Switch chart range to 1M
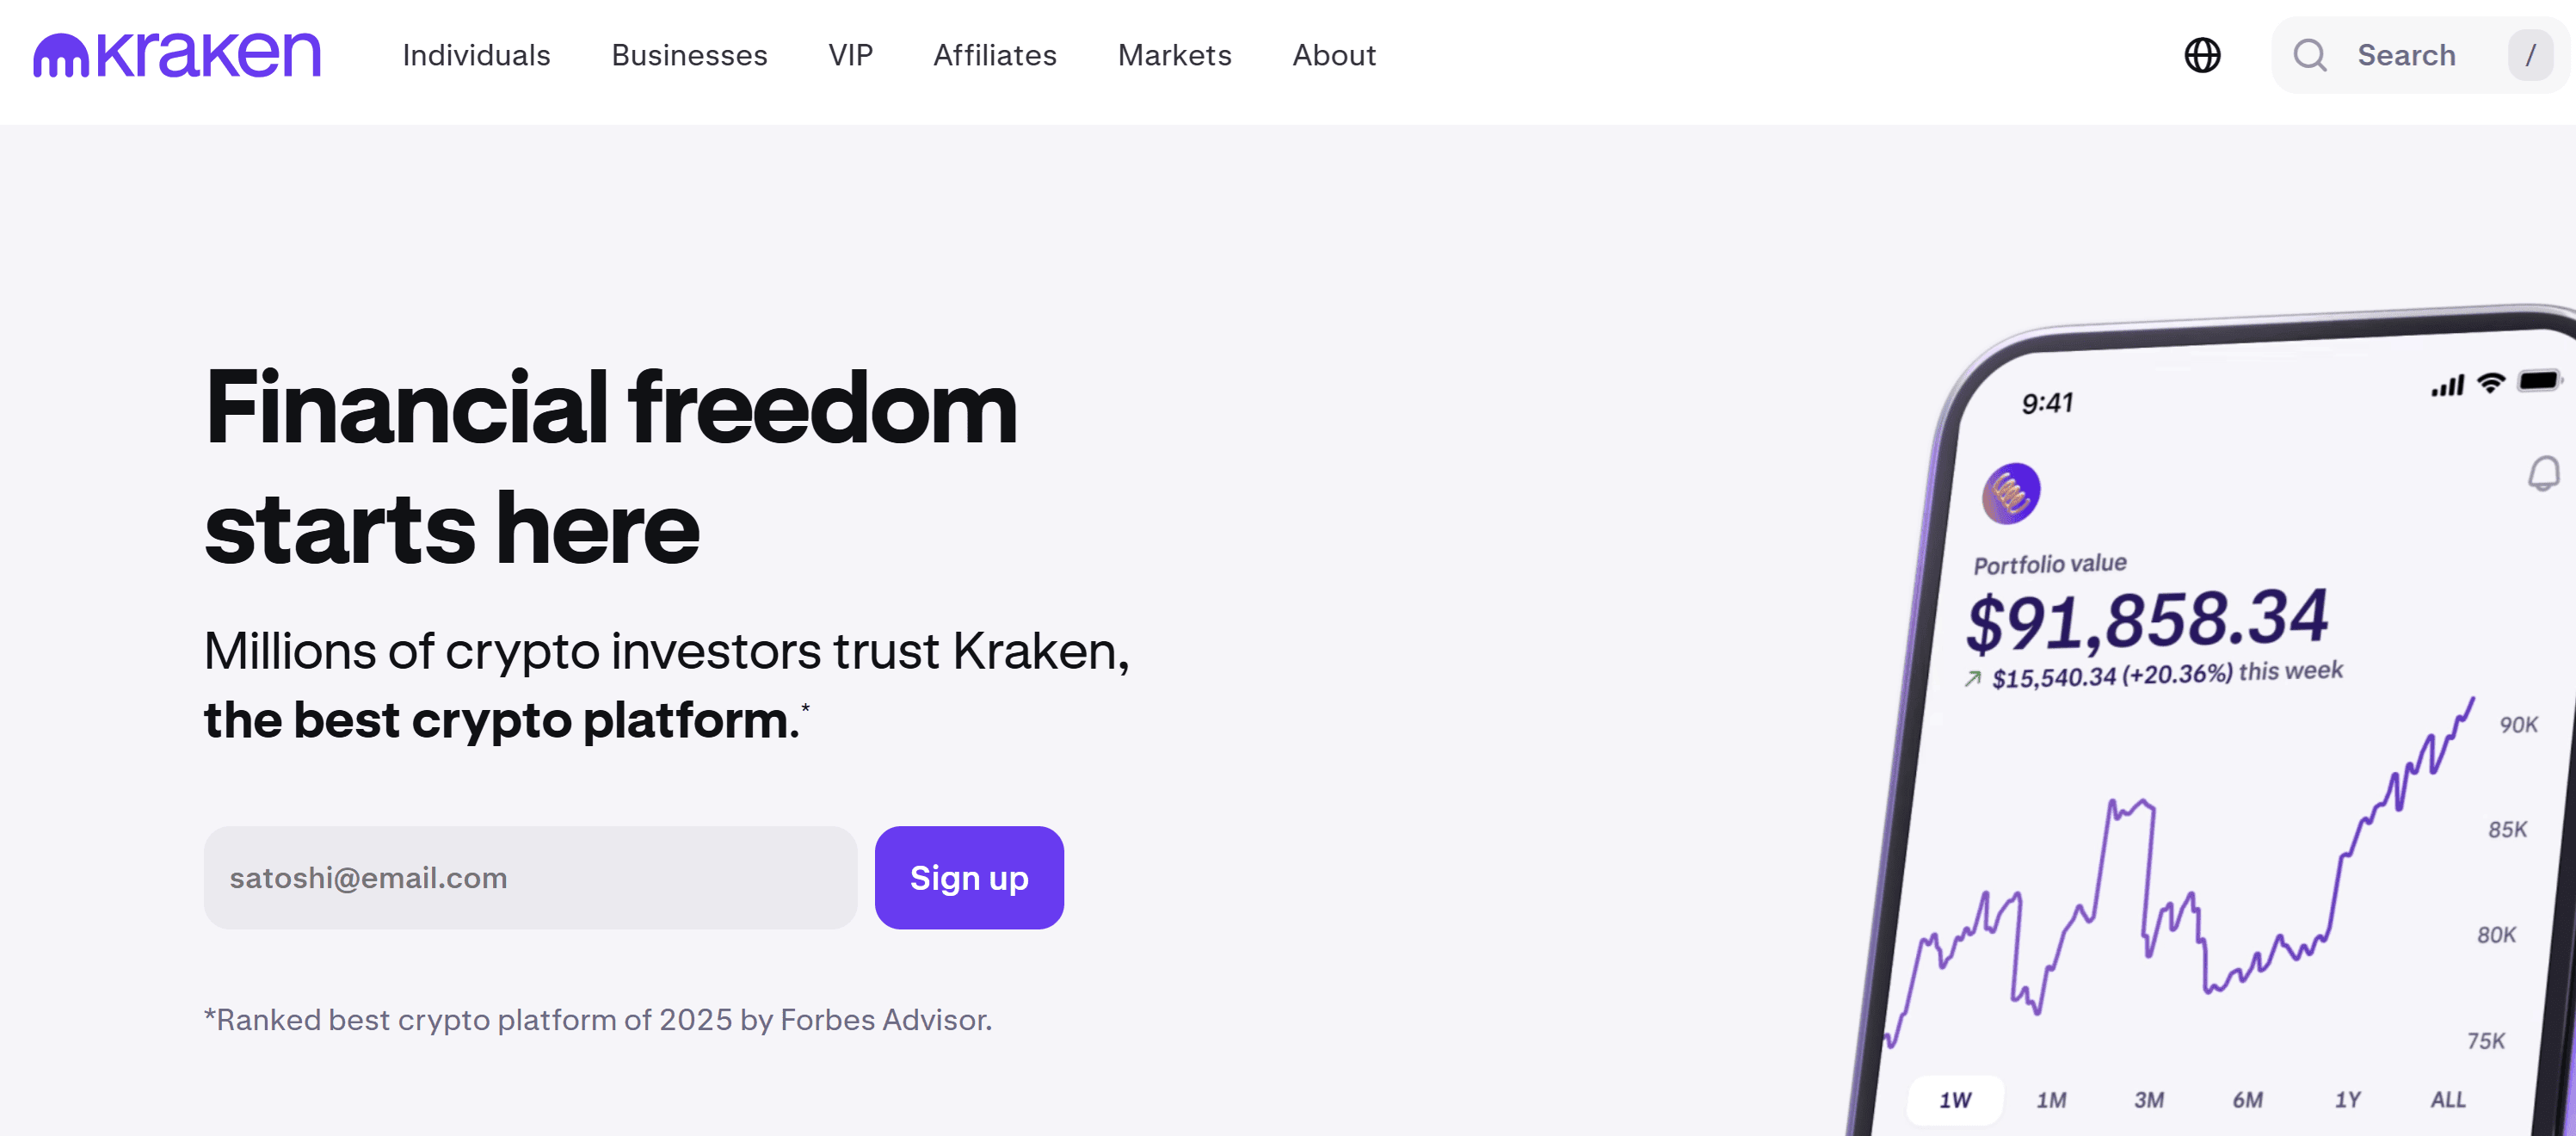Screen dimensions: 2576x1136 pyautogui.click(x=2051, y=1100)
